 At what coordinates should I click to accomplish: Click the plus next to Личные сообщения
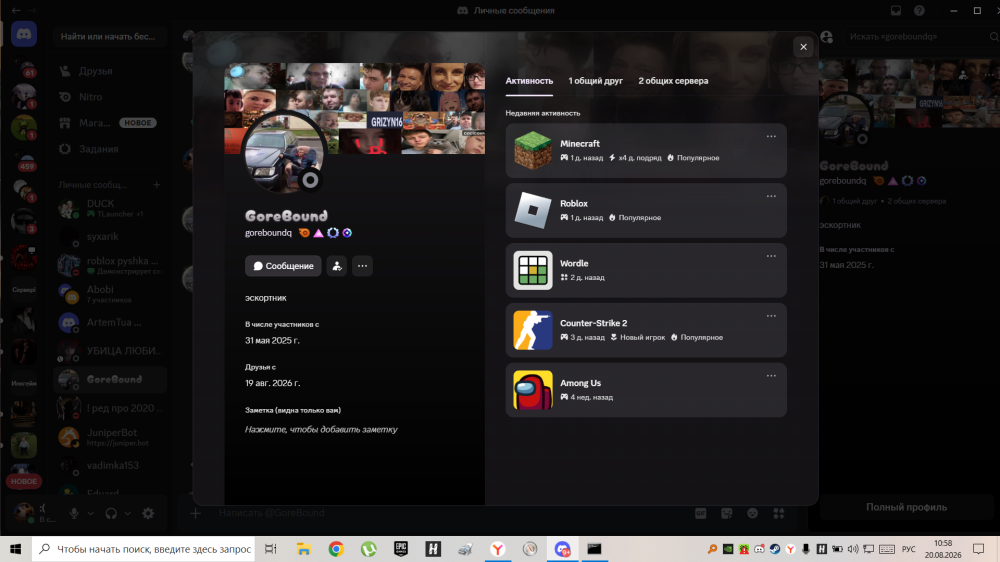tap(156, 185)
